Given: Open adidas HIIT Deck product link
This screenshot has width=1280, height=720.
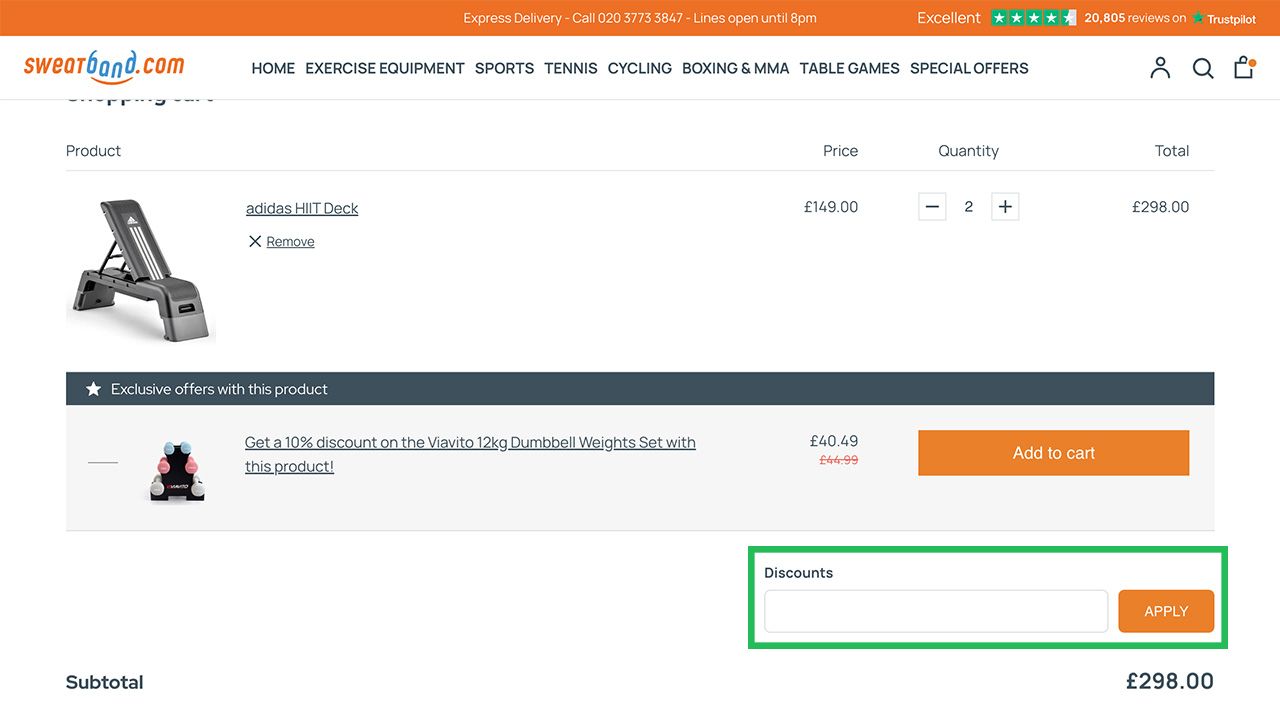Looking at the screenshot, I should tap(302, 208).
